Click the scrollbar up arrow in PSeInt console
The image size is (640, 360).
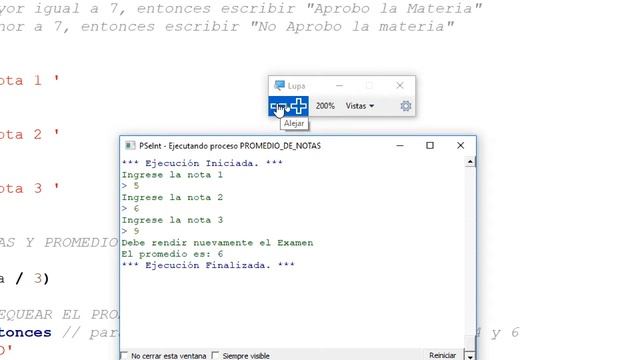pos(470,162)
